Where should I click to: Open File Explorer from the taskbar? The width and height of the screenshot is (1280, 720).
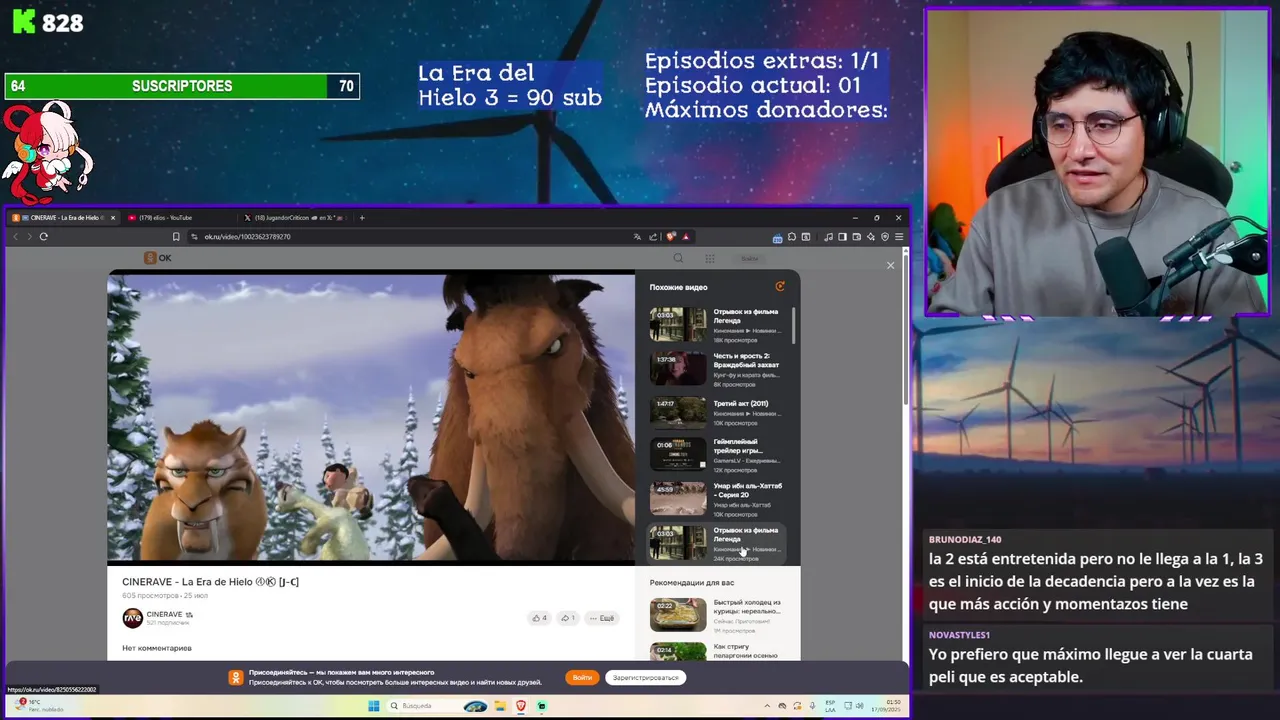[499, 706]
